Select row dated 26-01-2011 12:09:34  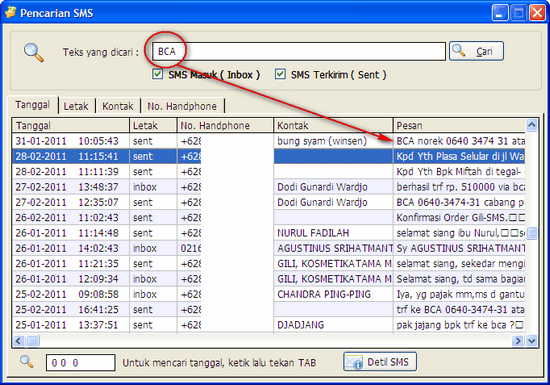pos(269,279)
